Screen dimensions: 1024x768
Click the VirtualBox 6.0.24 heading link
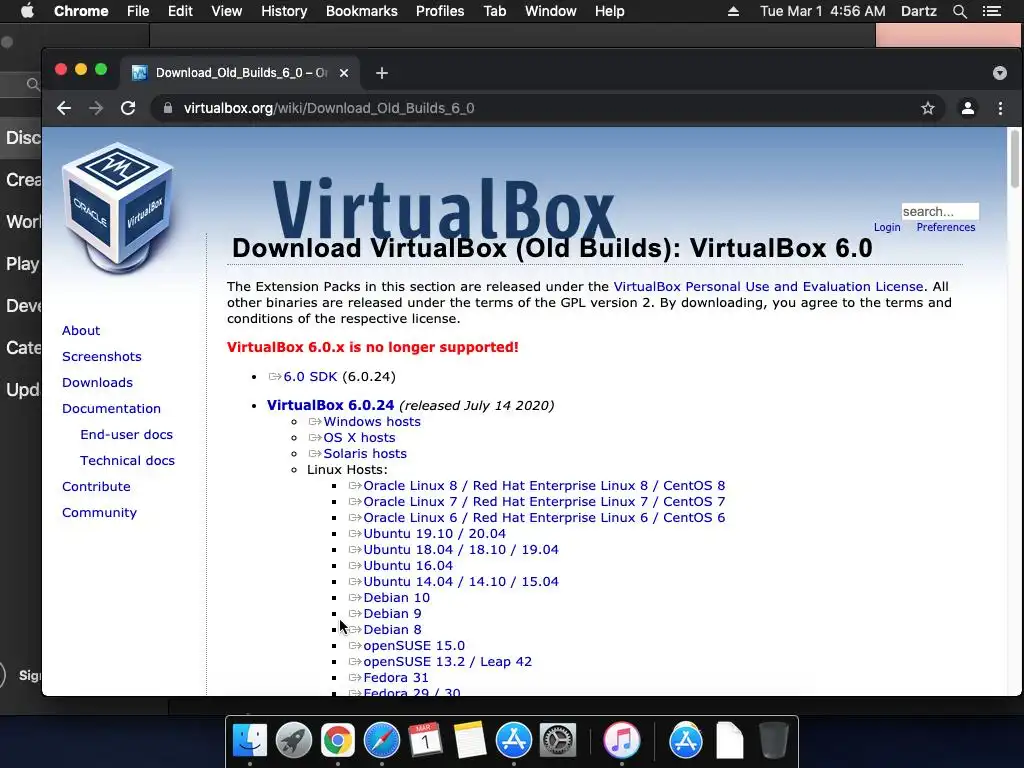tap(330, 405)
